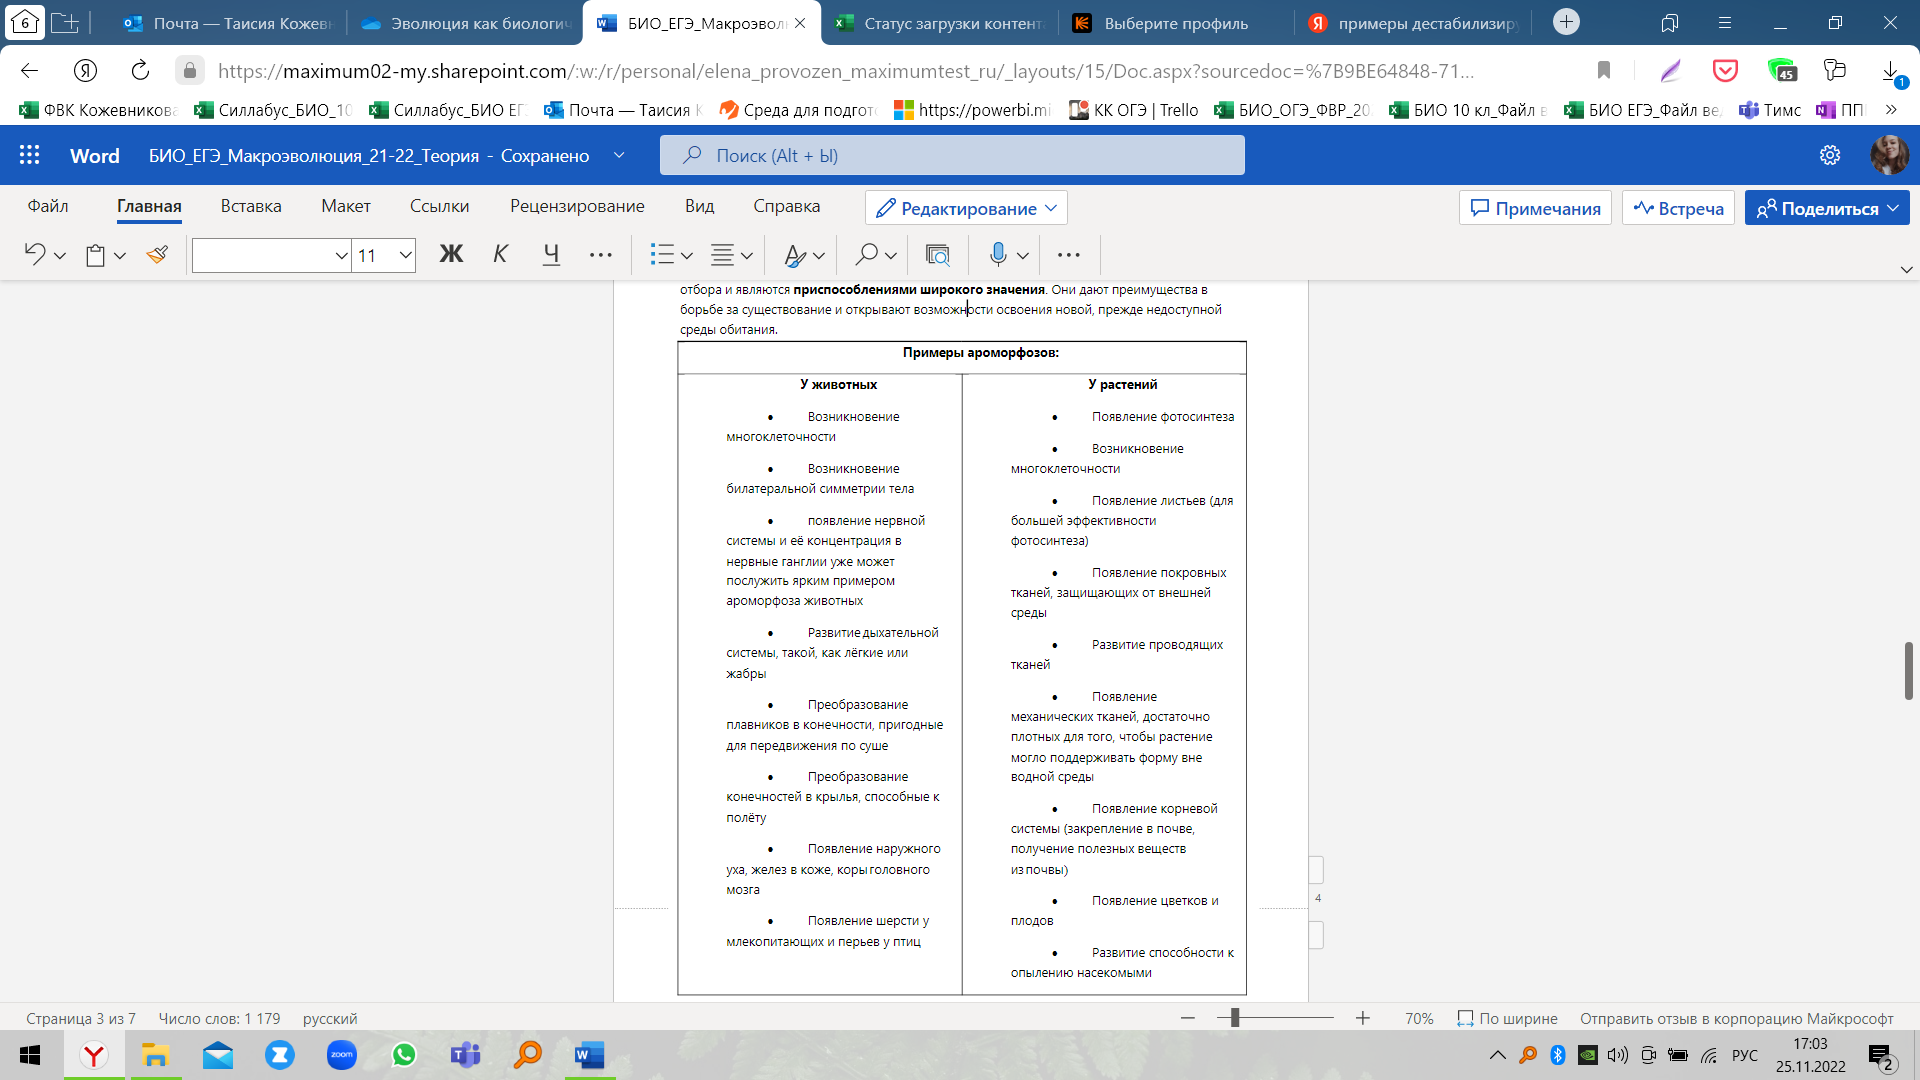Click the Поиск search field
This screenshot has height=1080, width=1920.
(952, 155)
